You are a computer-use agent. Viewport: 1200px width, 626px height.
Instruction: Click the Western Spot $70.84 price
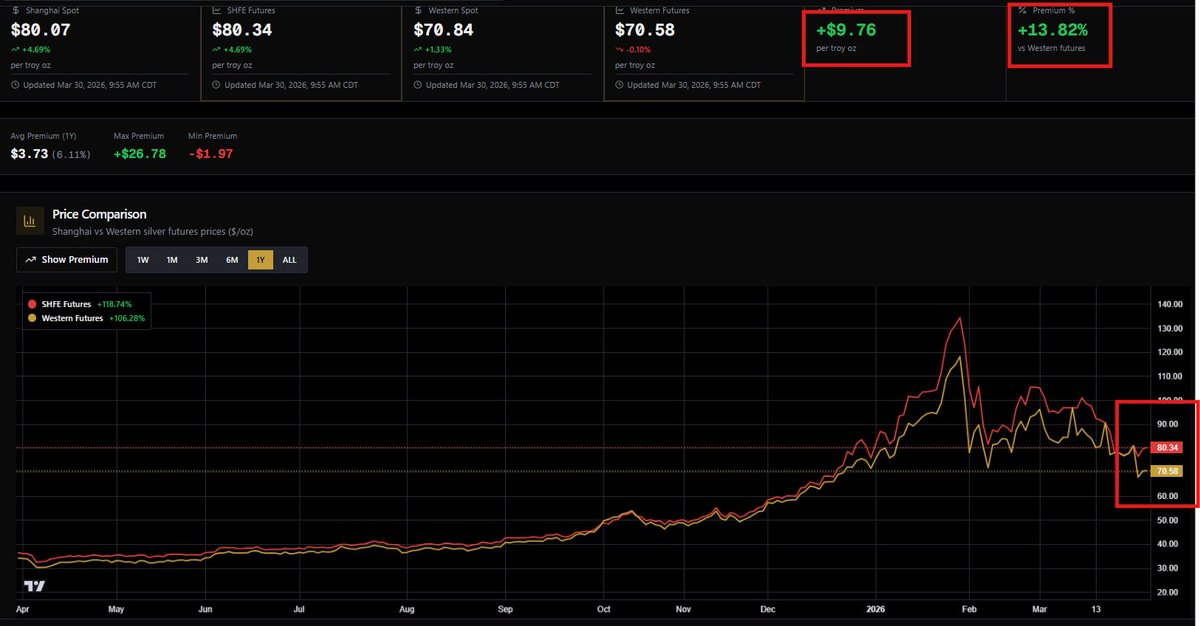click(x=444, y=30)
